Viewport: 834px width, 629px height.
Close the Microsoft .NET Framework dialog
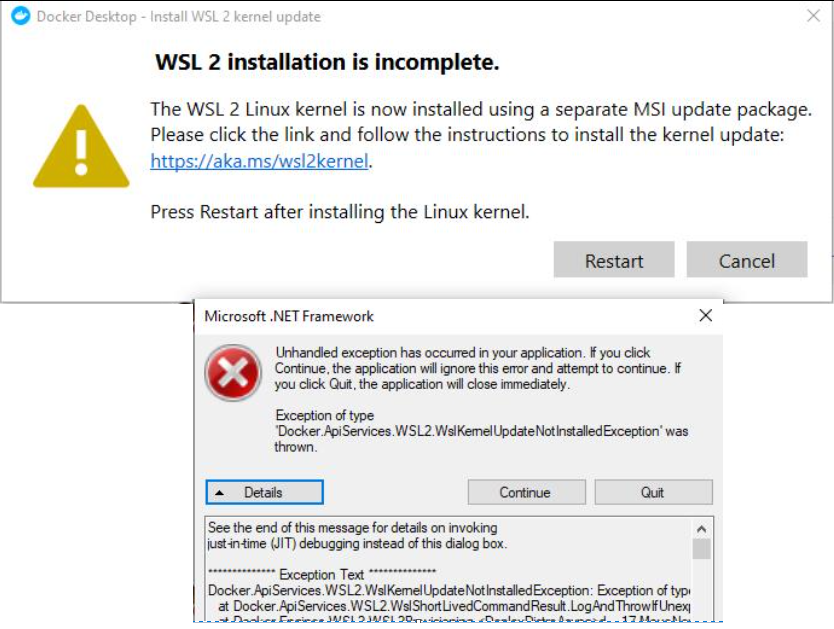(705, 316)
